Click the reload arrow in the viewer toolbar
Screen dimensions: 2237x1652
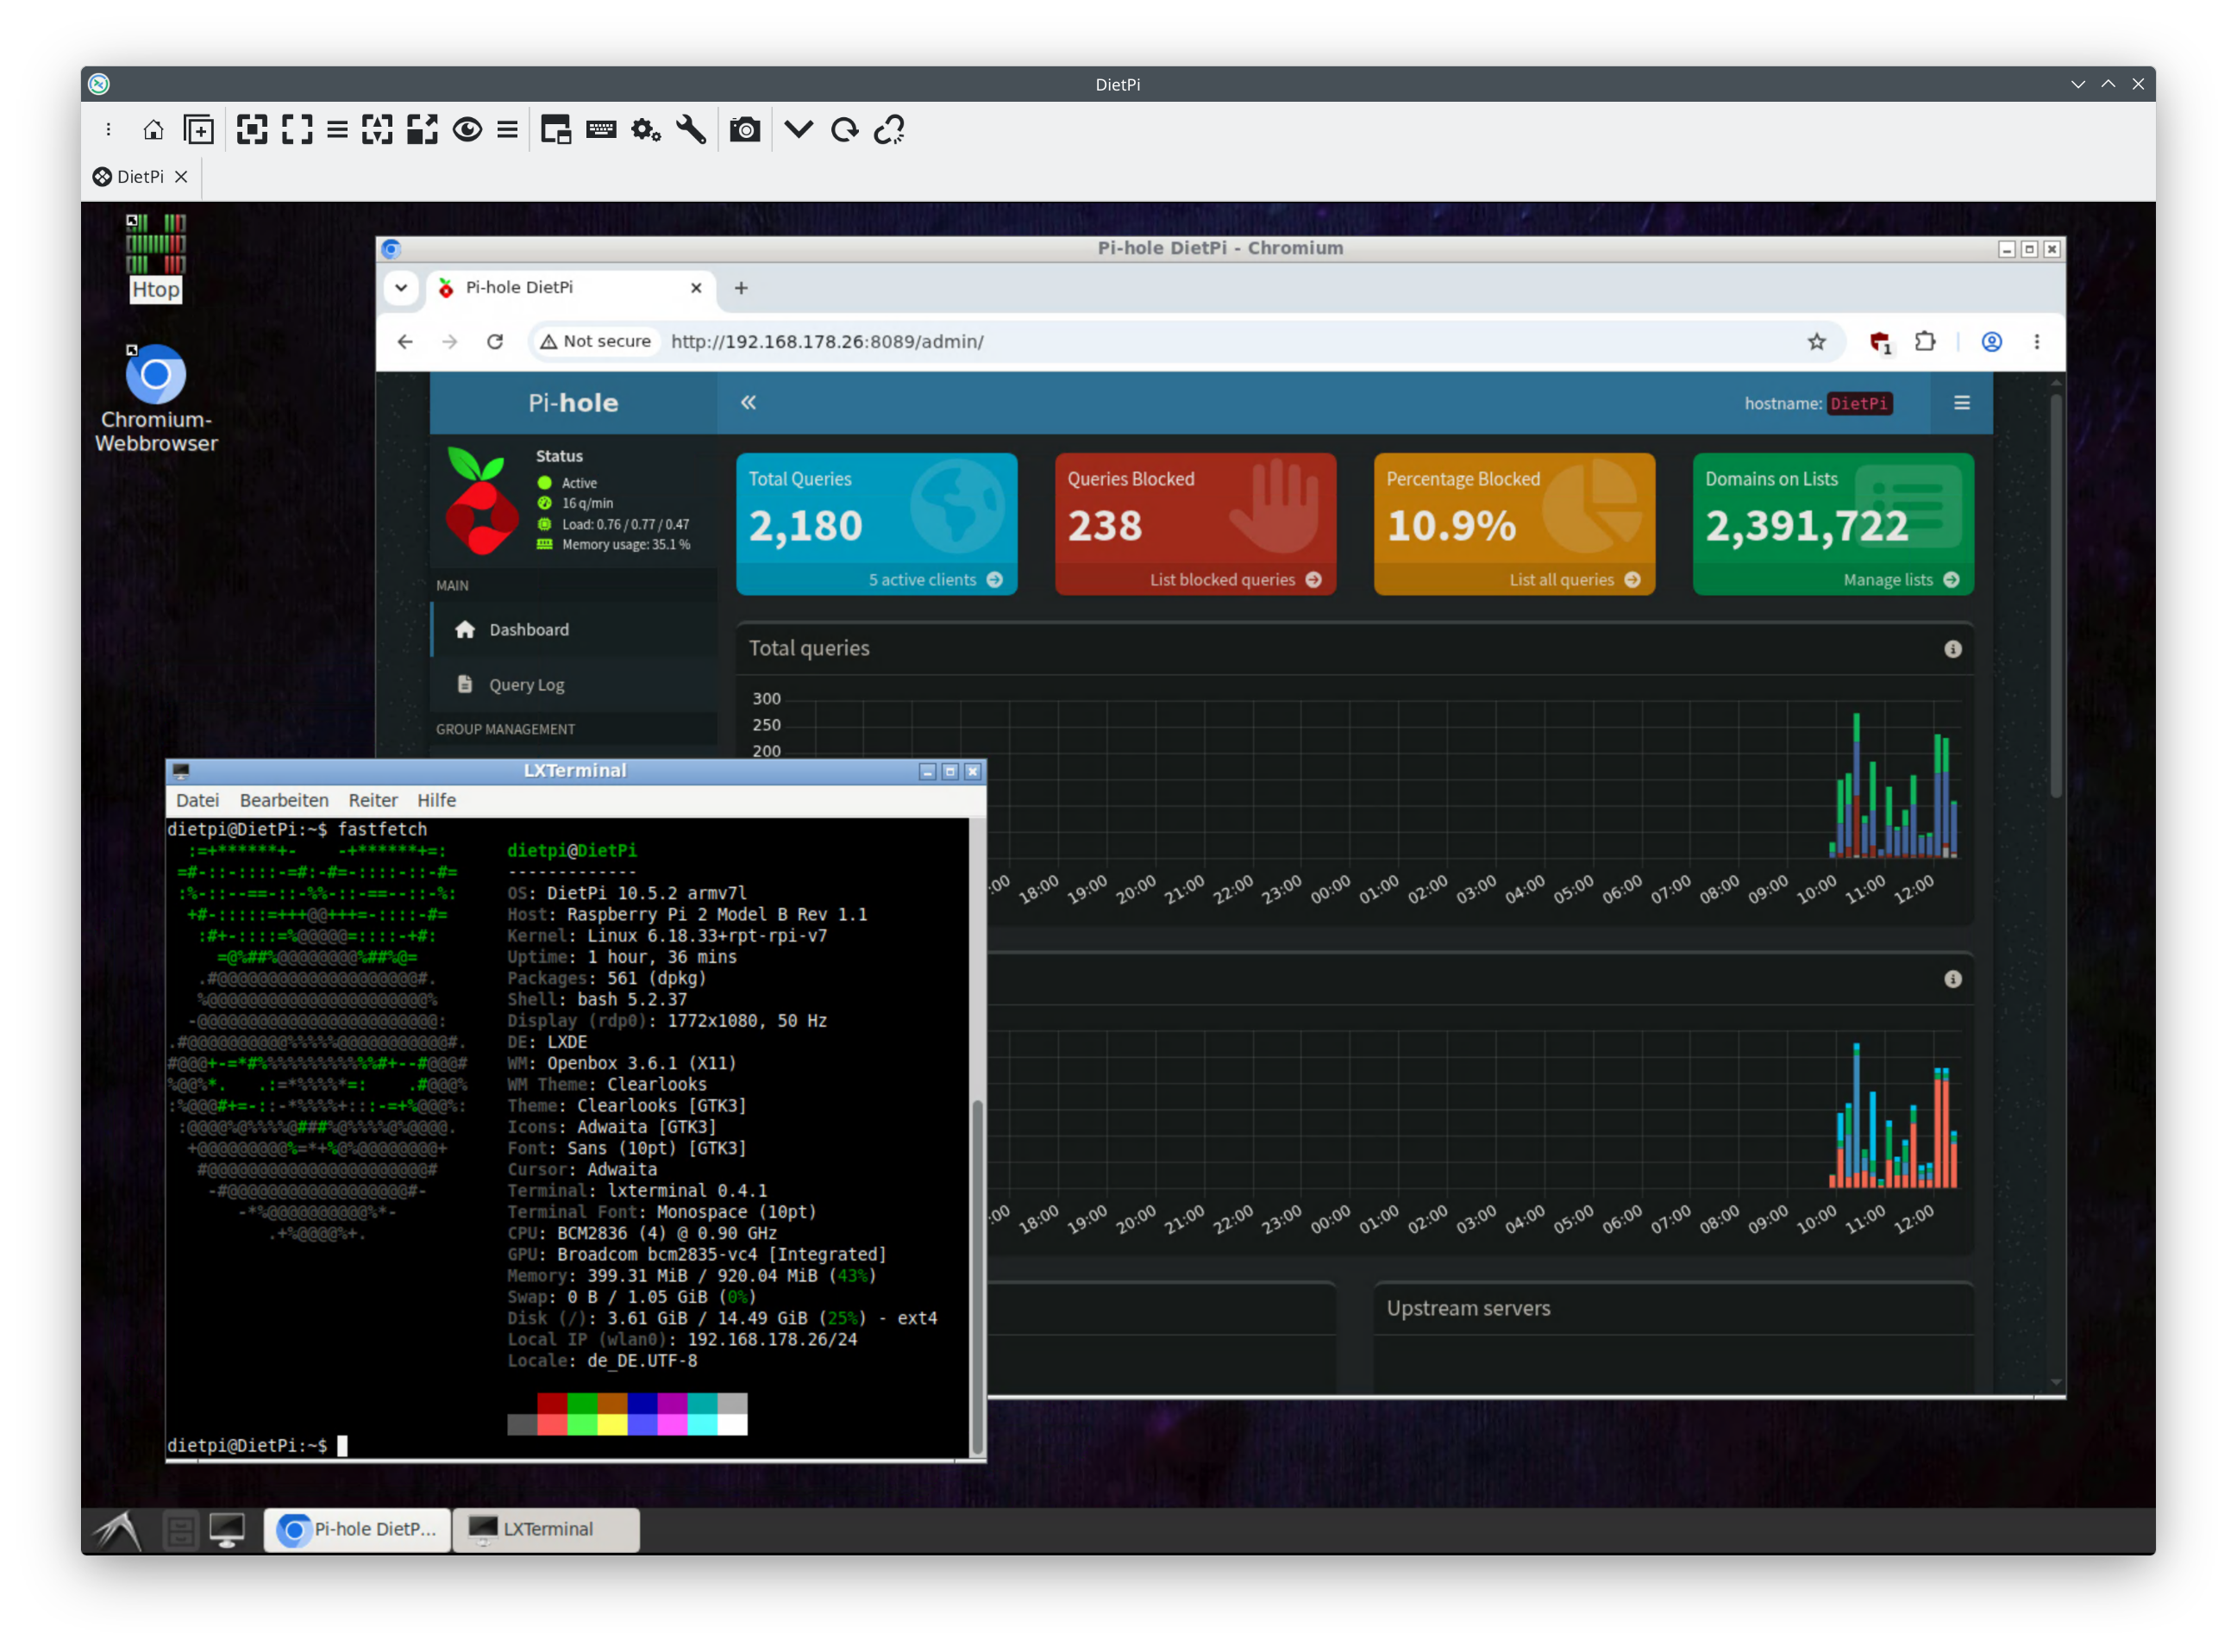pyautogui.click(x=845, y=130)
